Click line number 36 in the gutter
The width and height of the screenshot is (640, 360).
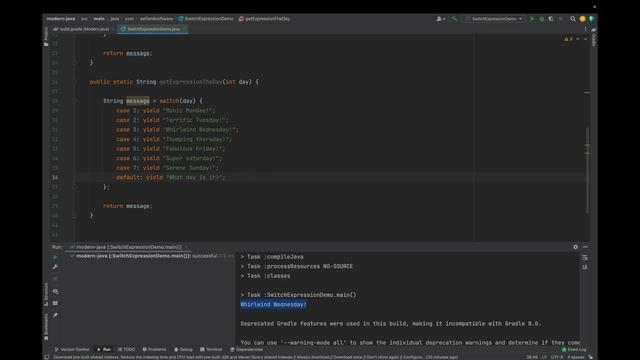55,177
